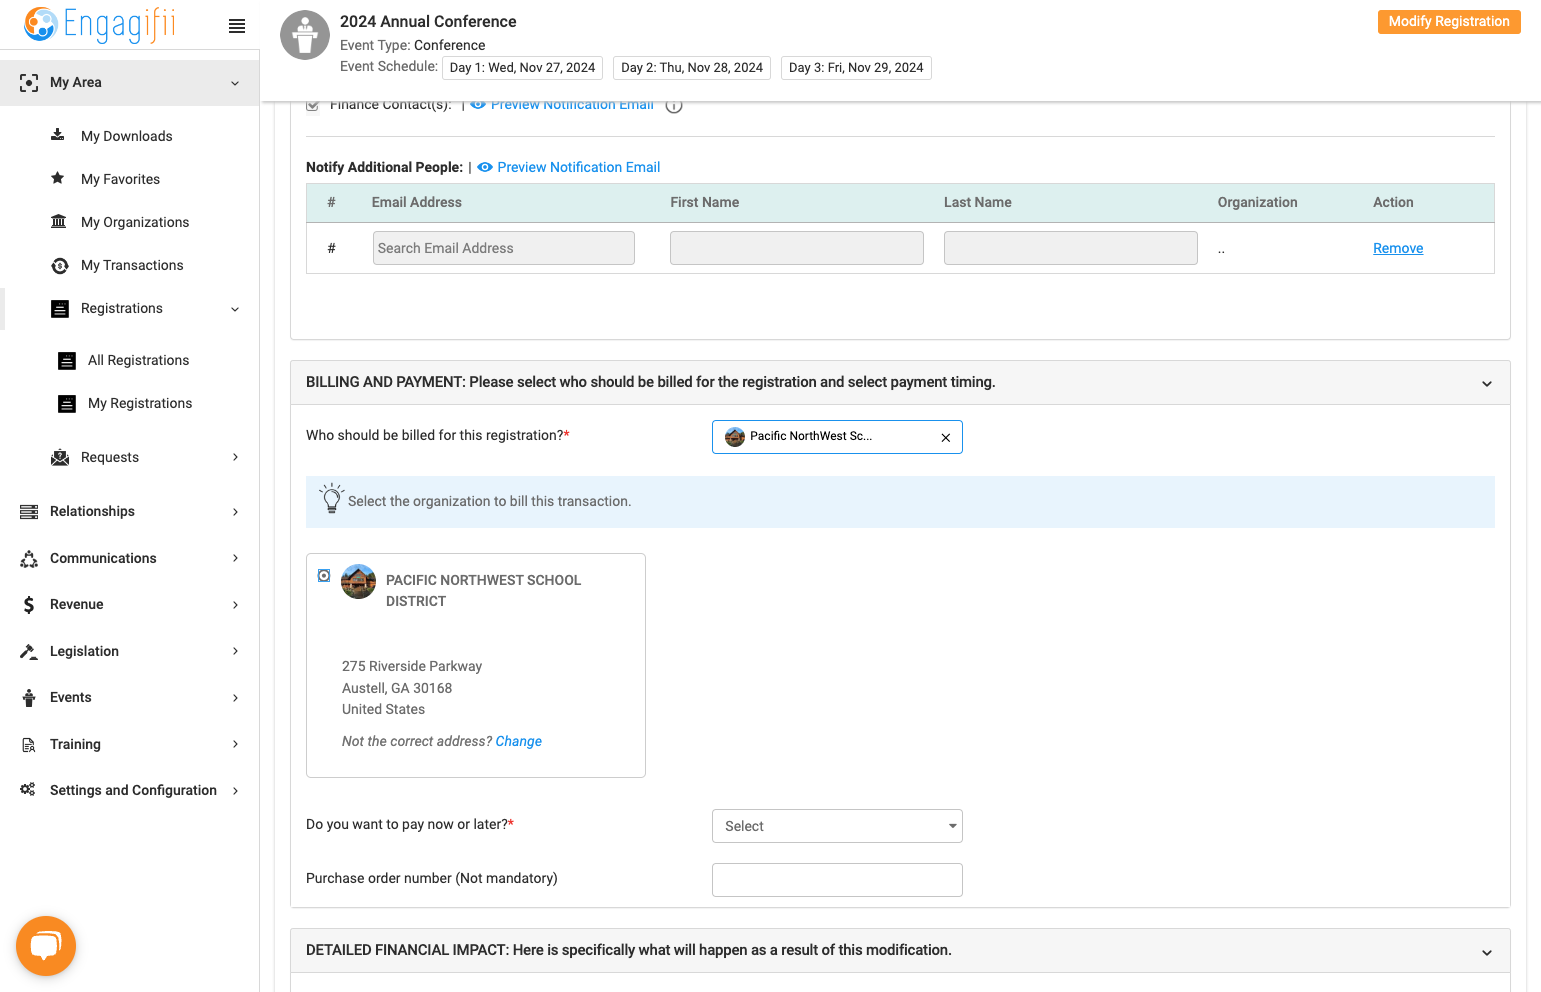The width and height of the screenshot is (1541, 992).
Task: Clear the Pacific NorthWest billing organization
Action: (x=946, y=438)
